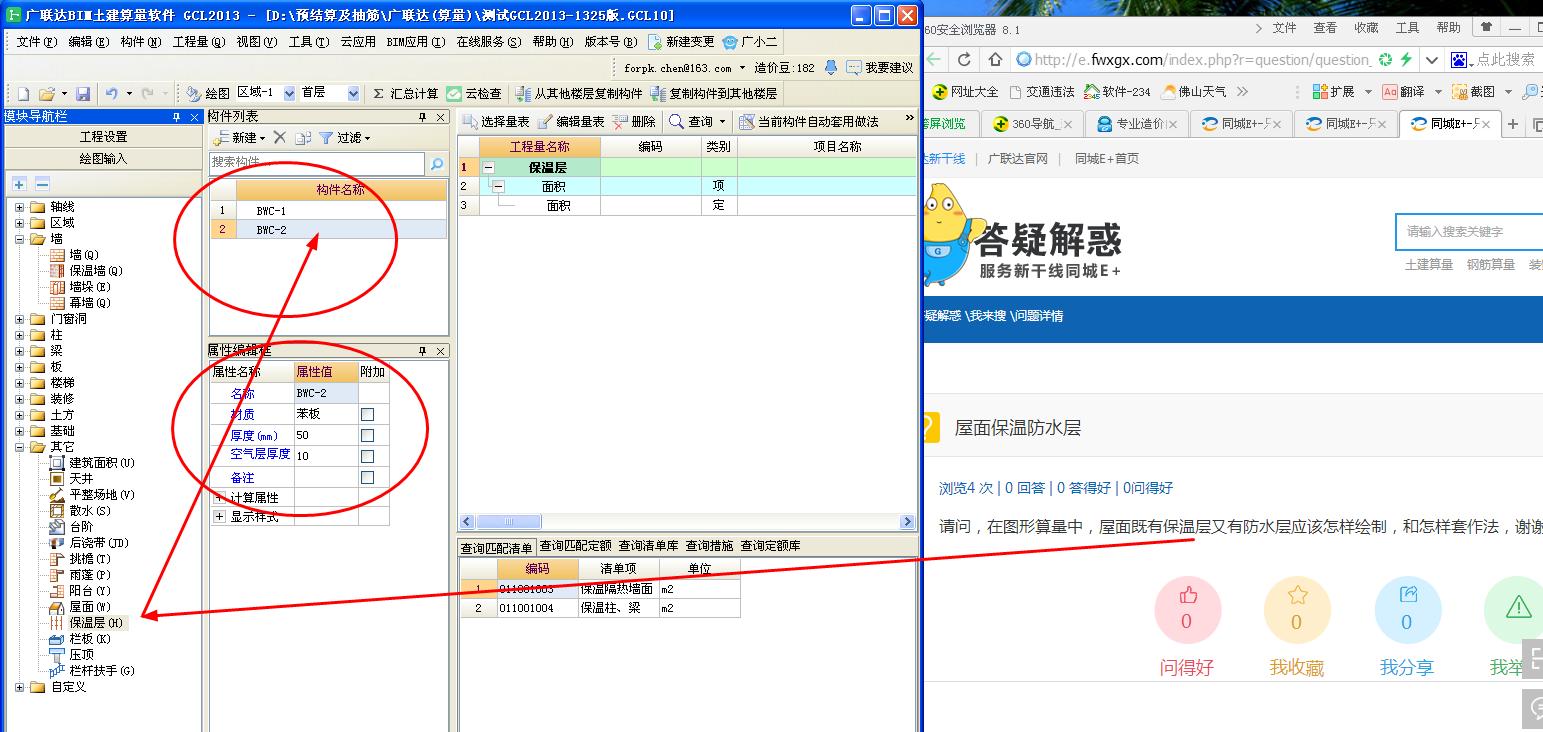Open the 区域-1 dropdown
Viewport: 1543px width, 732px height.
click(x=290, y=94)
